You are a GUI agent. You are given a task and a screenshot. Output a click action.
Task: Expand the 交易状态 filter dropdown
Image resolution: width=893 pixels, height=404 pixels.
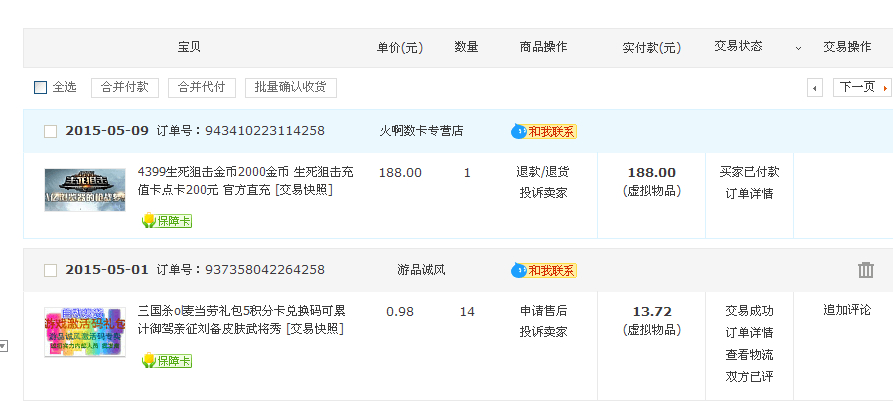point(798,48)
